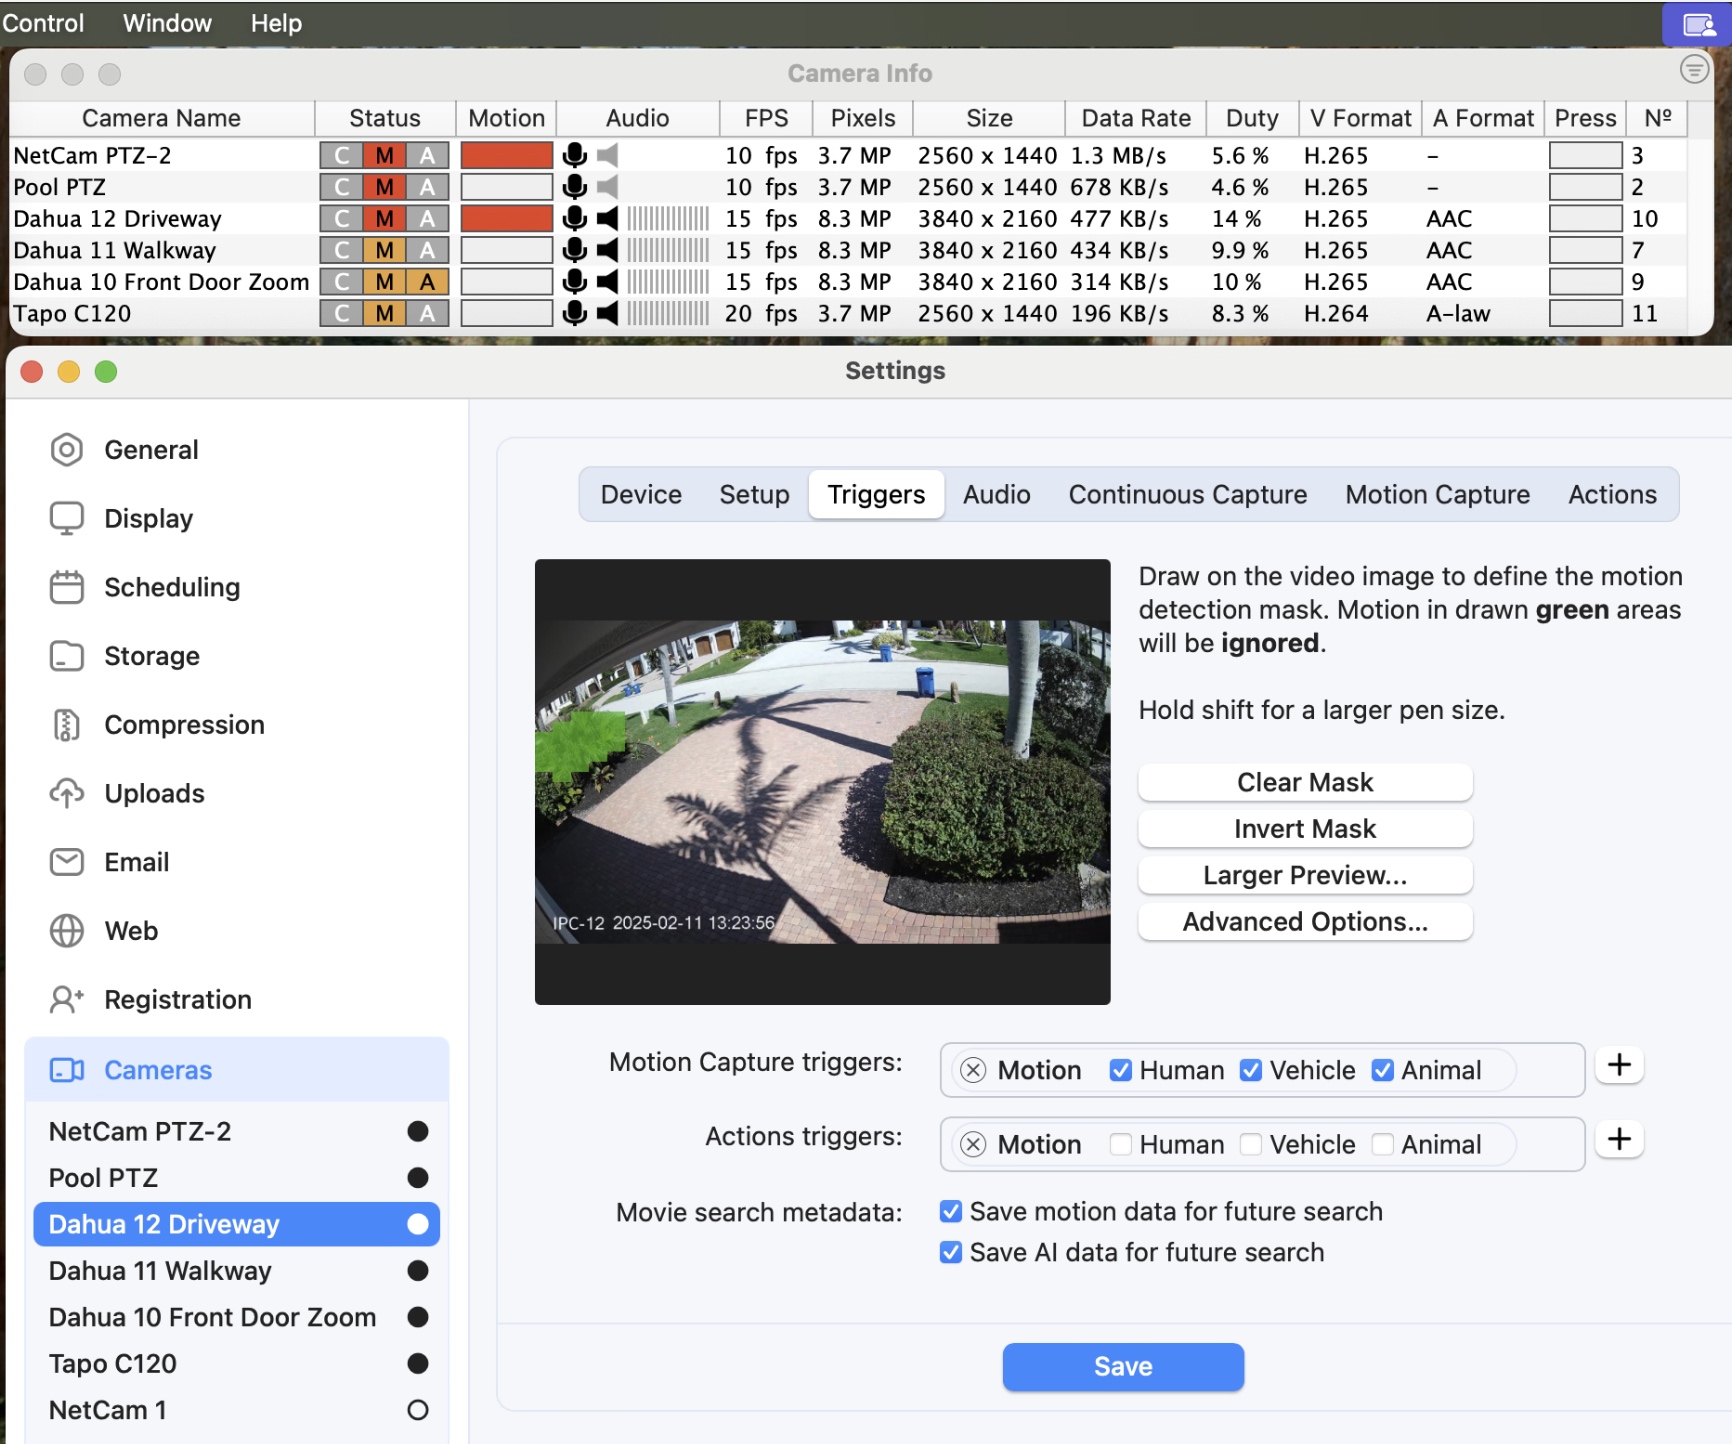Viewport: 1732px width, 1444px height.
Task: Open Advanced Options for motion detection
Action: (x=1304, y=921)
